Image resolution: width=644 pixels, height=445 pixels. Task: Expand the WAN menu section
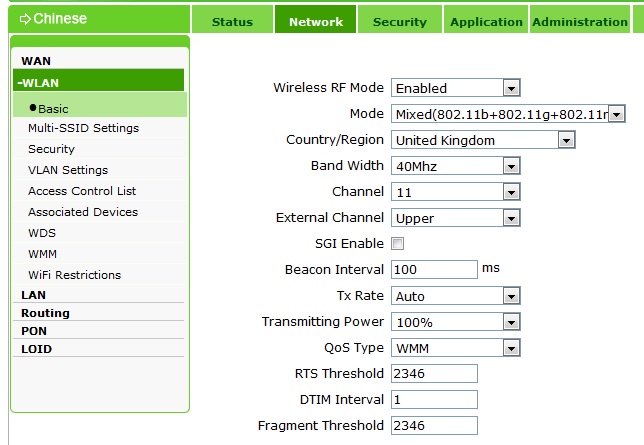36,61
